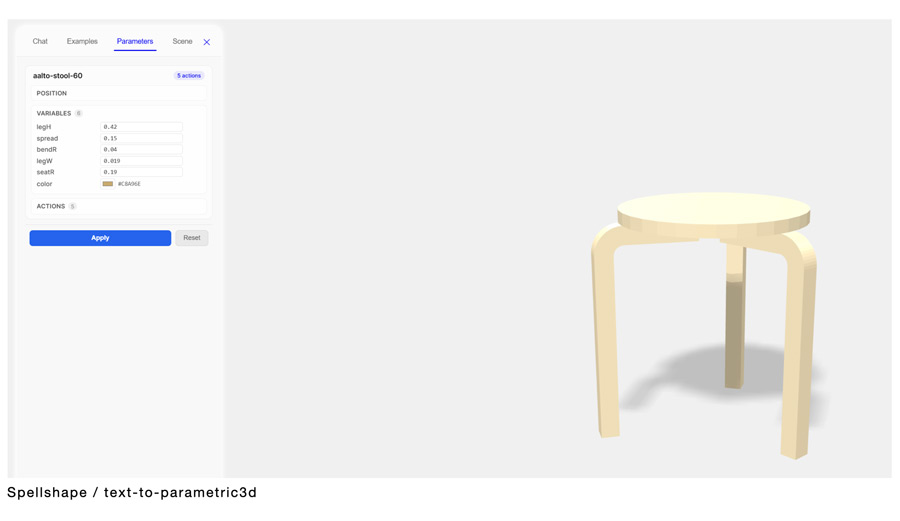Click the blue Apply button

click(100, 238)
